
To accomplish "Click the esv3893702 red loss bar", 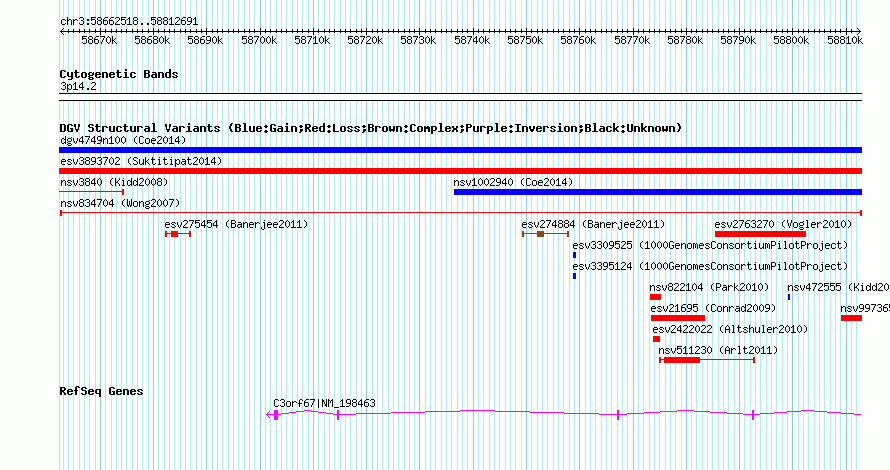I will [460, 171].
